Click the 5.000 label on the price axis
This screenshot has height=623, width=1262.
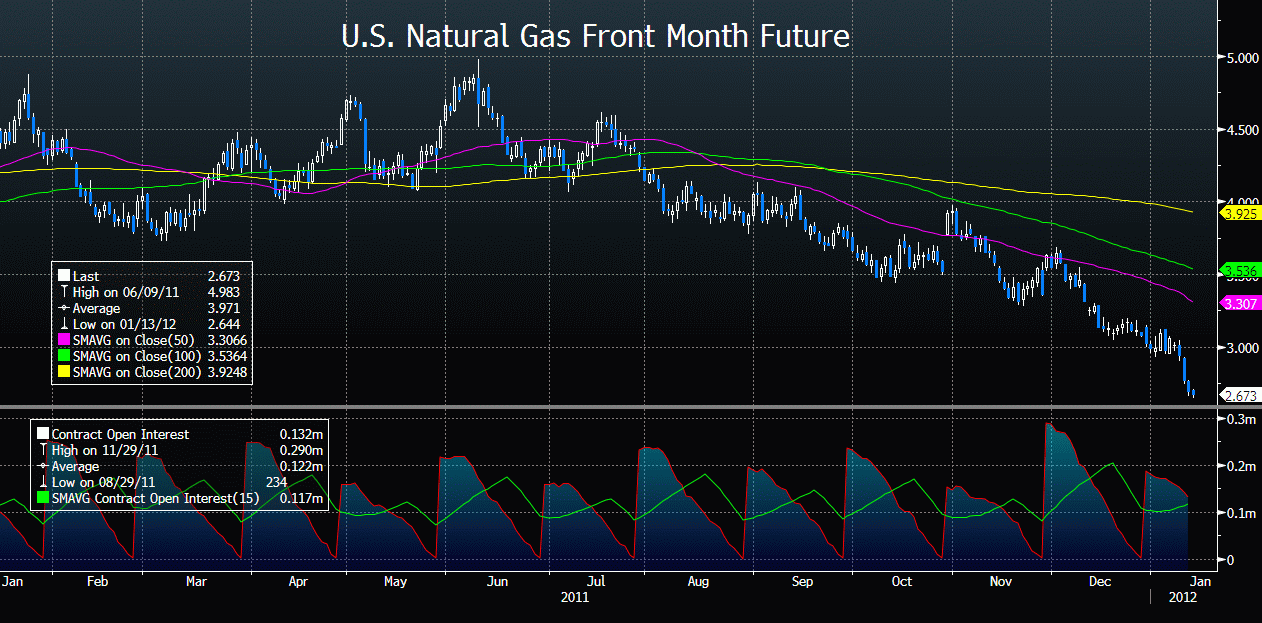(x=1242, y=58)
